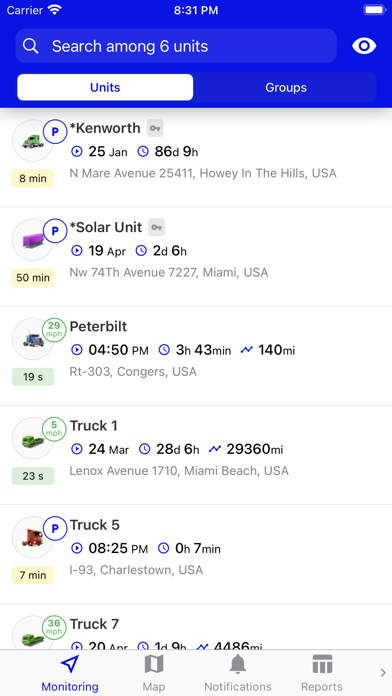Tap the green Kenworth truck icon
The height and width of the screenshot is (696, 392).
(x=32, y=141)
